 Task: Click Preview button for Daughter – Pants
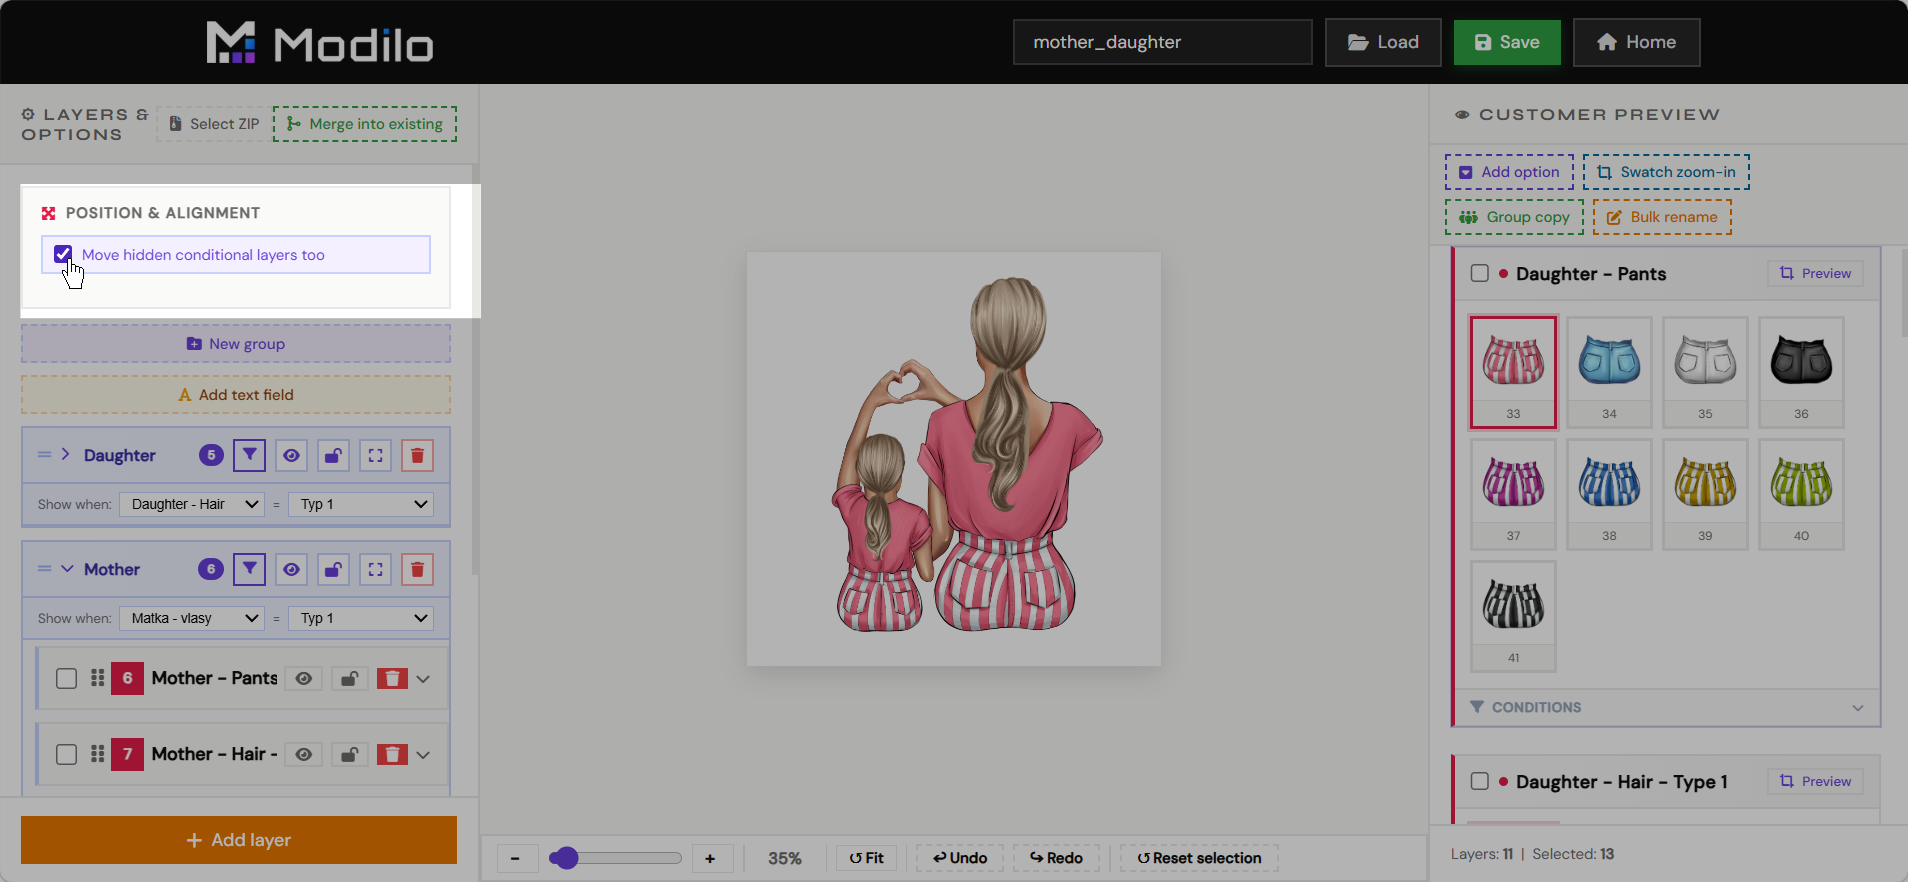(1815, 273)
